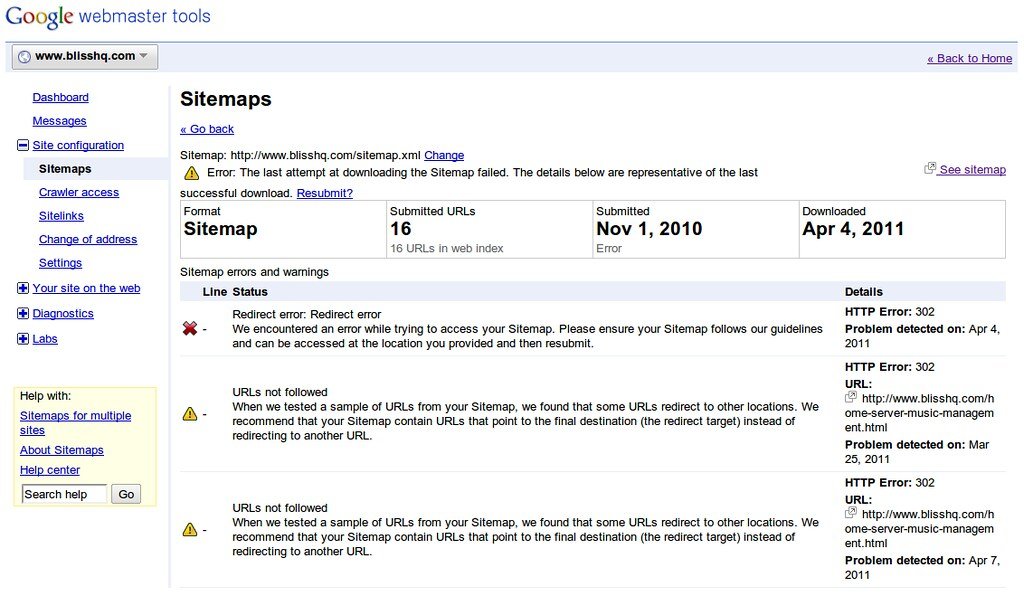Viewport: 1024px width, 596px height.
Task: Select Sitemaps in the sidebar
Action: pos(64,168)
